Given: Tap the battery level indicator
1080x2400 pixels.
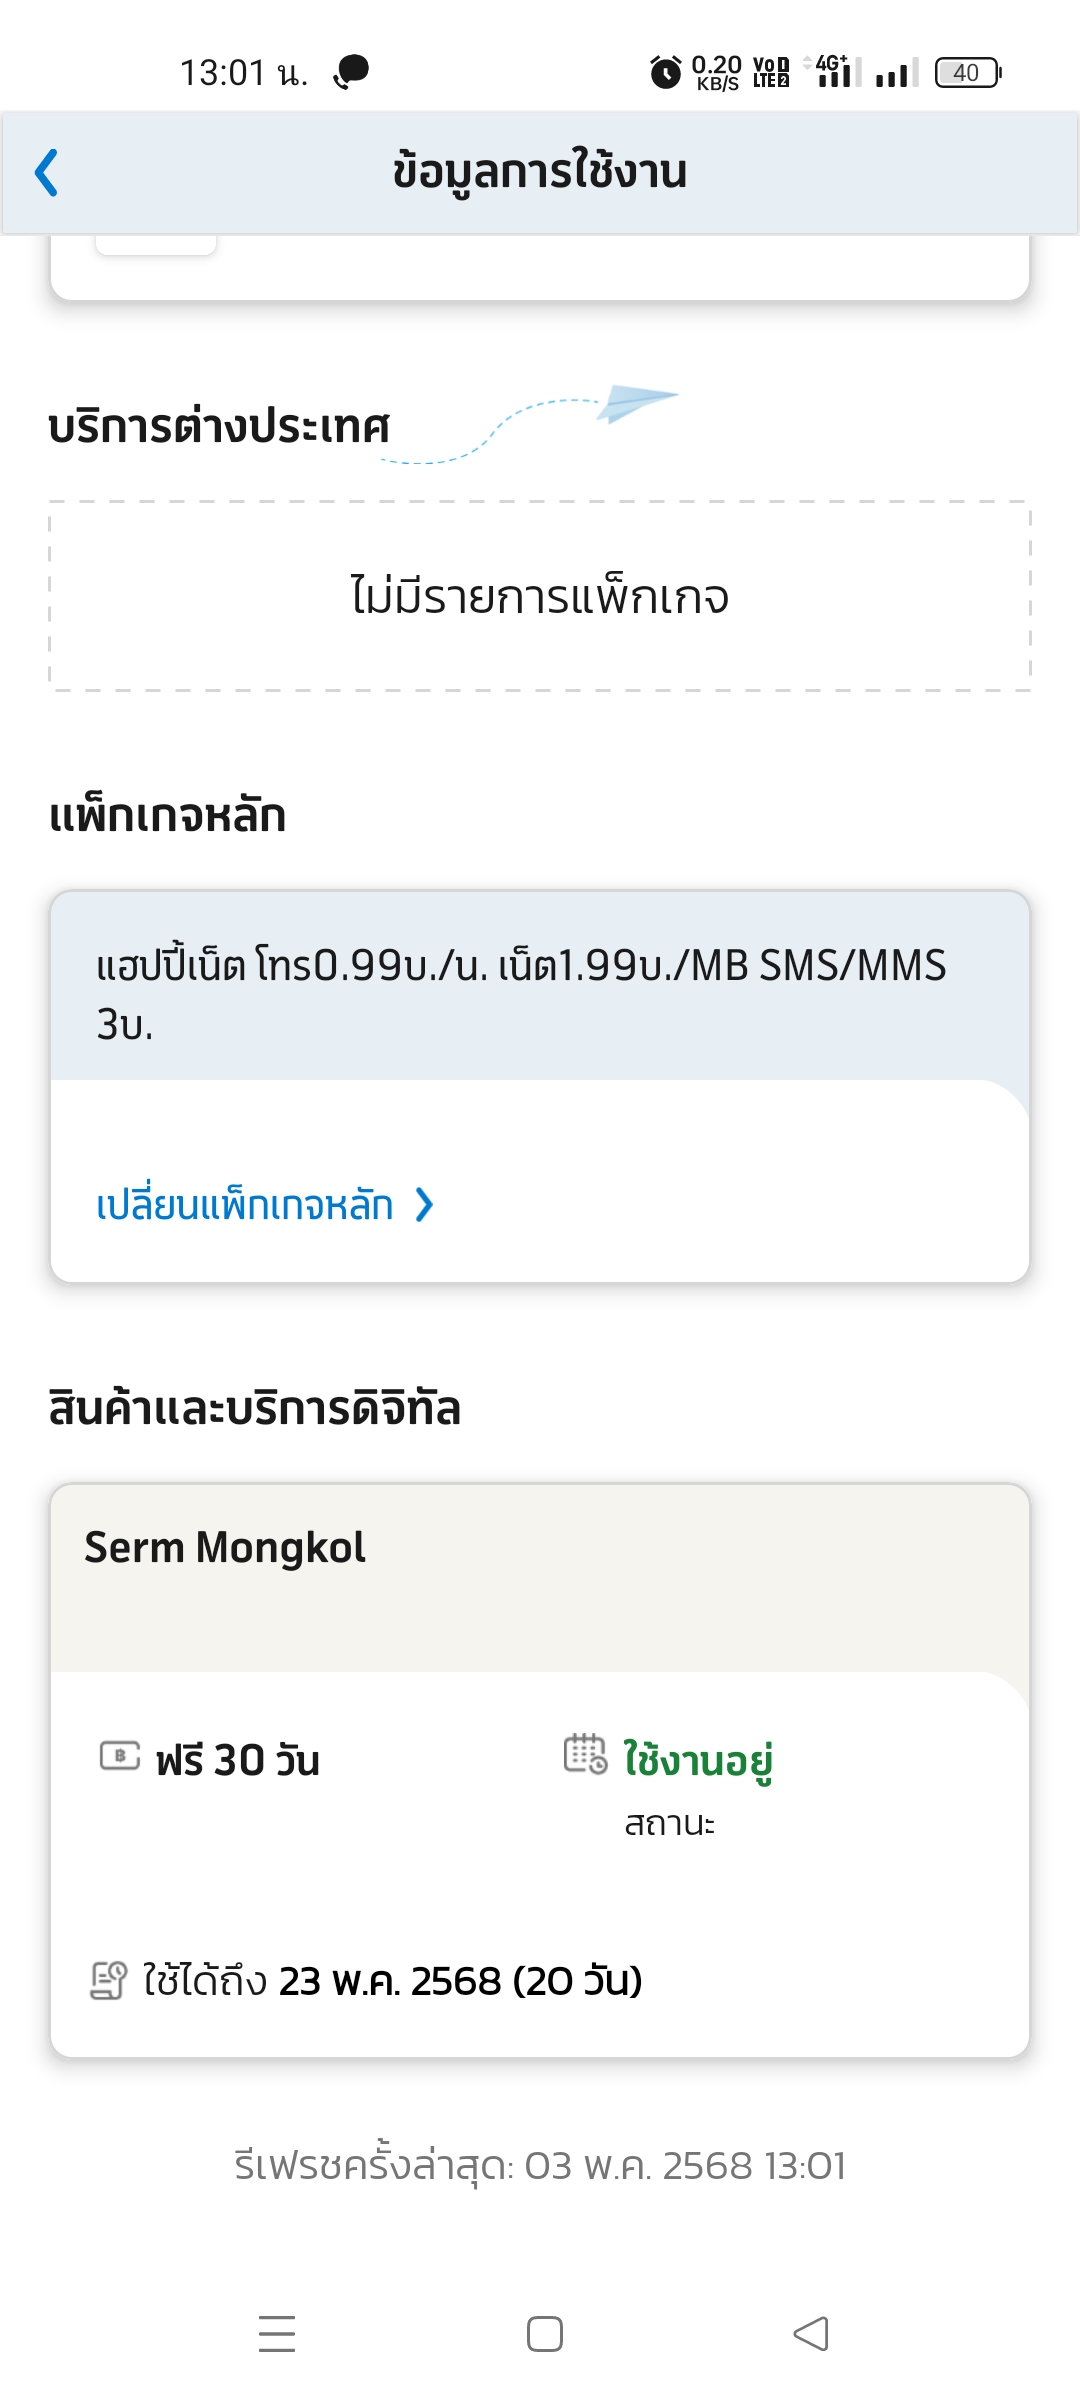Looking at the screenshot, I should coord(967,73).
